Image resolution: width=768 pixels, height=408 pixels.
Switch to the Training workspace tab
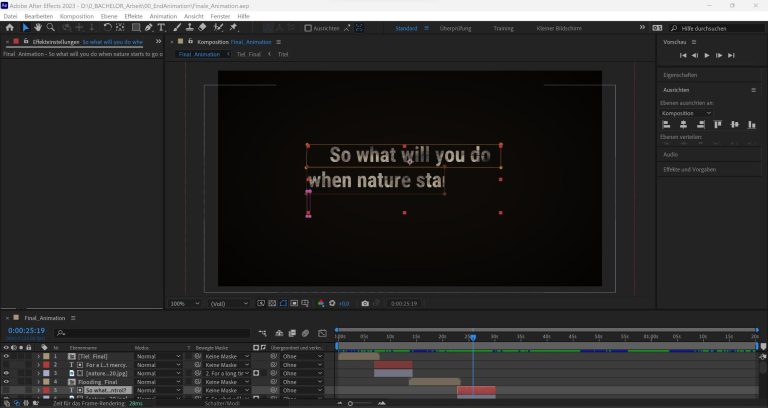(502, 28)
